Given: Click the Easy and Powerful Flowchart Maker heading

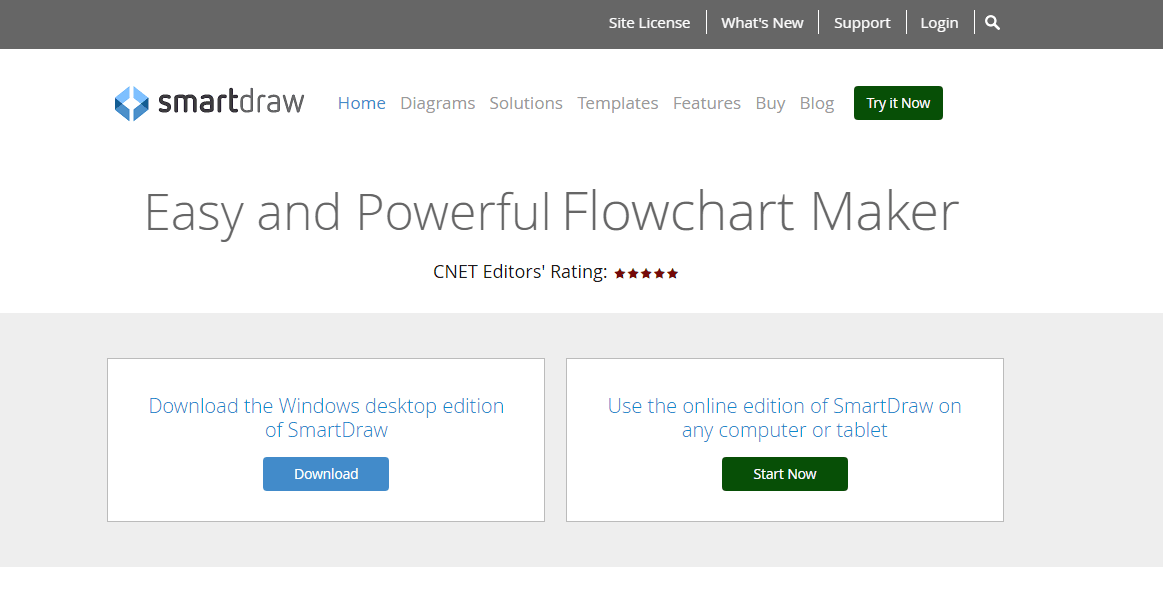Looking at the screenshot, I should pyautogui.click(x=551, y=212).
